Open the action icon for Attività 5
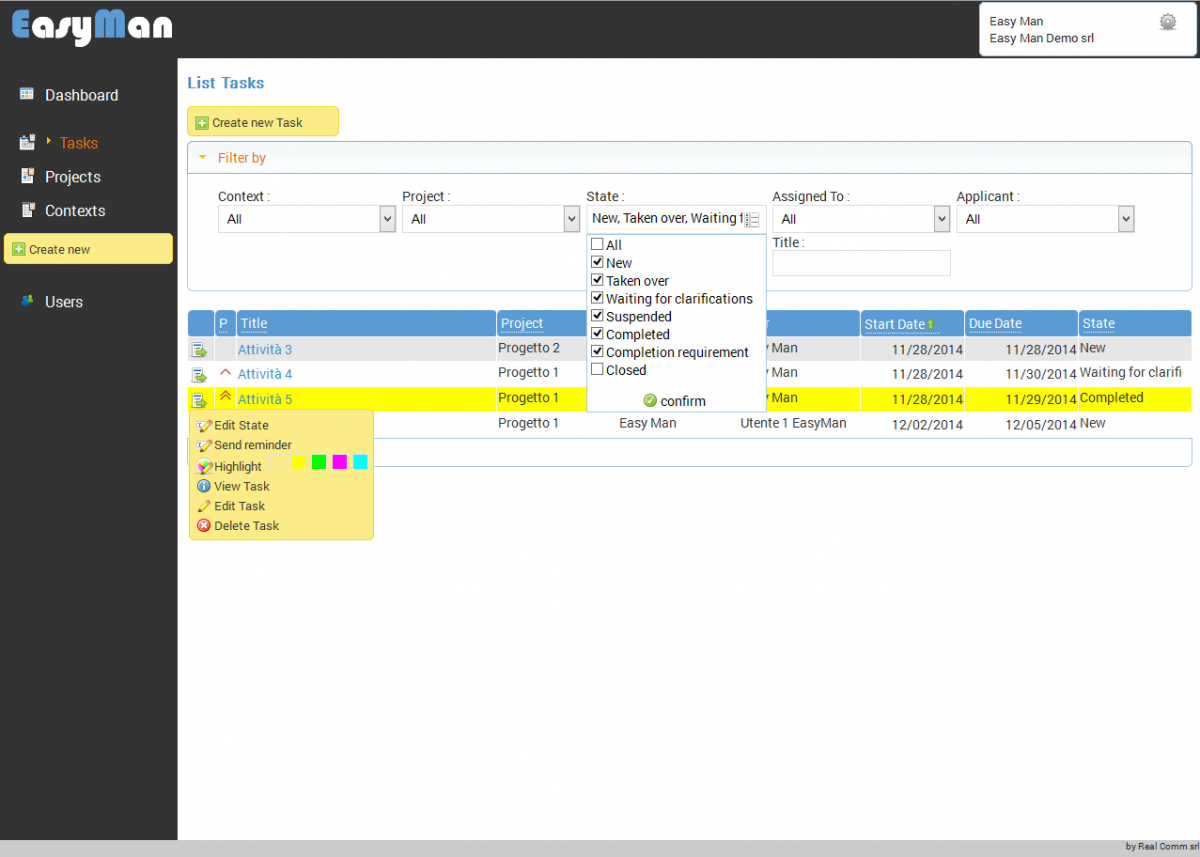 (x=200, y=400)
